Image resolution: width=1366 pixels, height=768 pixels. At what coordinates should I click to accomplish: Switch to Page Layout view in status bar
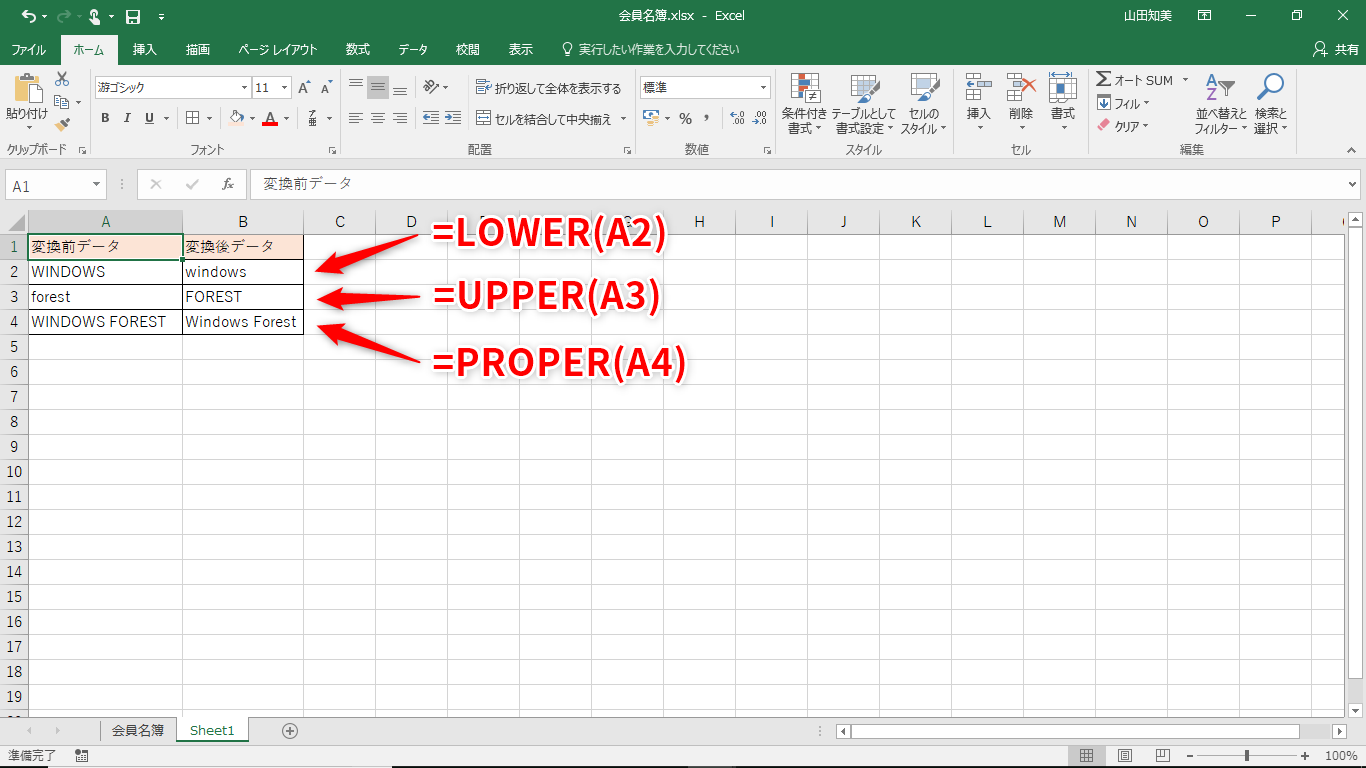click(x=1125, y=756)
